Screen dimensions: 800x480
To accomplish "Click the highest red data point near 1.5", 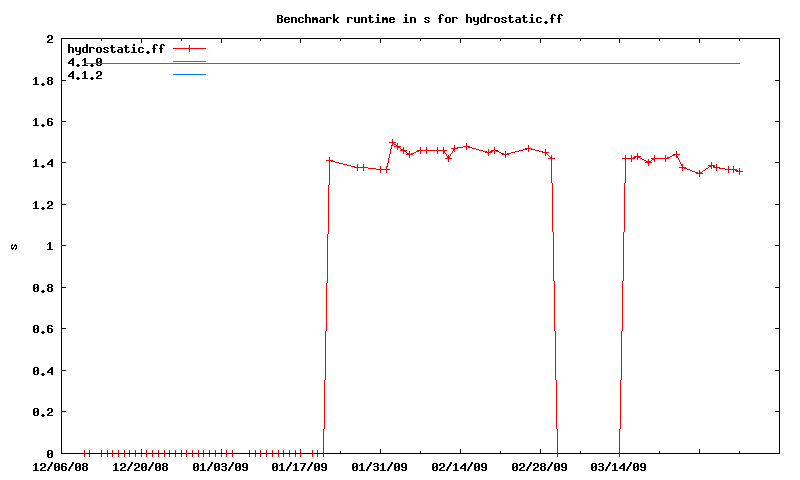I will click(392, 142).
